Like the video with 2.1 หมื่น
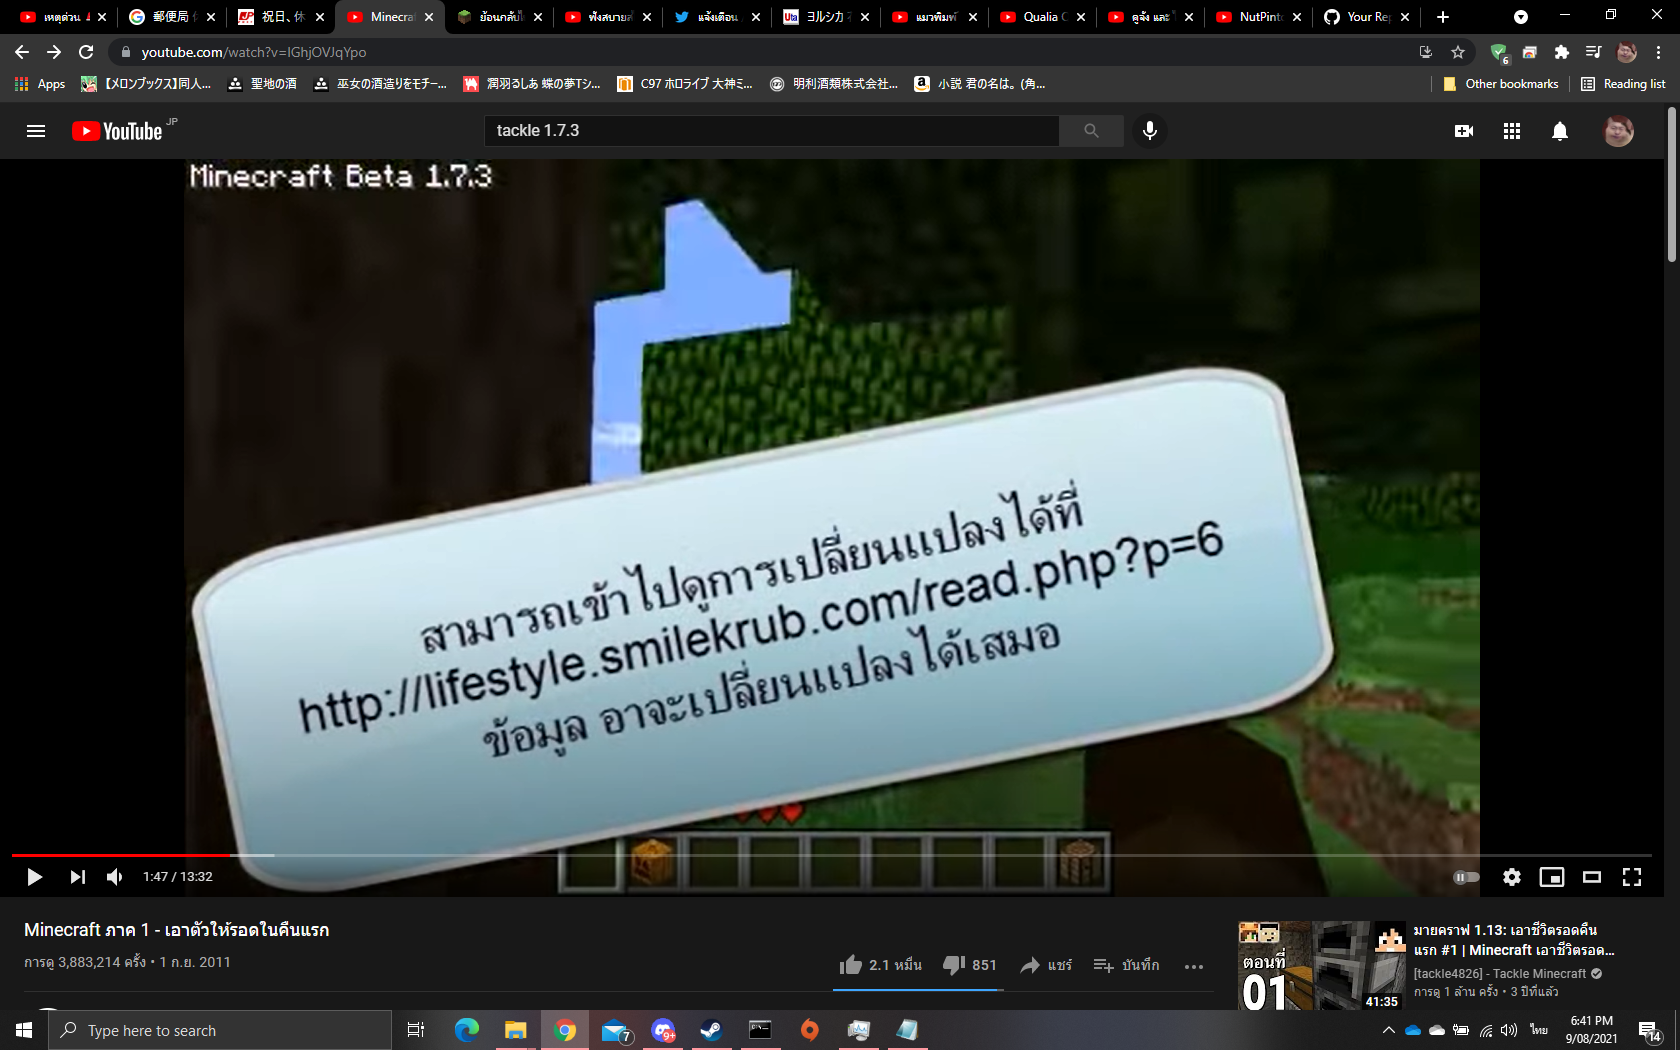1680x1050 pixels. 880,965
